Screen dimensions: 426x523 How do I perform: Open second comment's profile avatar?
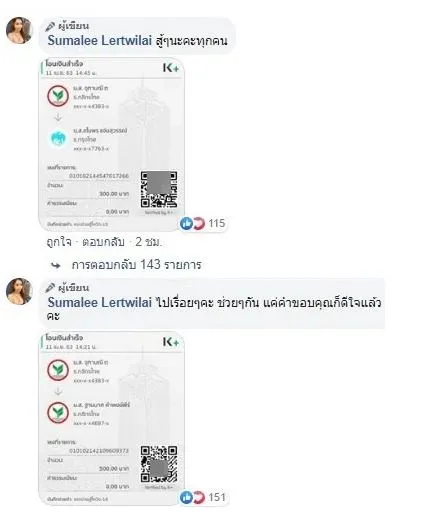pyautogui.click(x=19, y=291)
